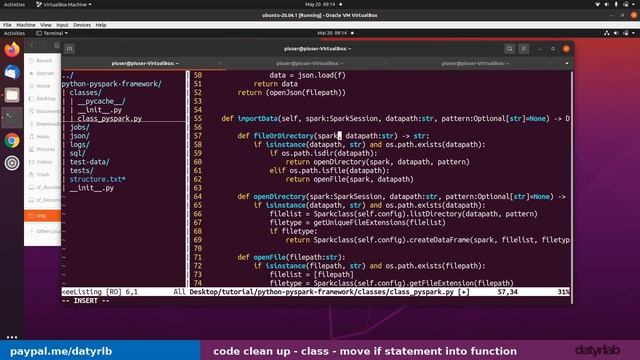
Task: Open the Files app in the dock
Action: tap(12, 95)
